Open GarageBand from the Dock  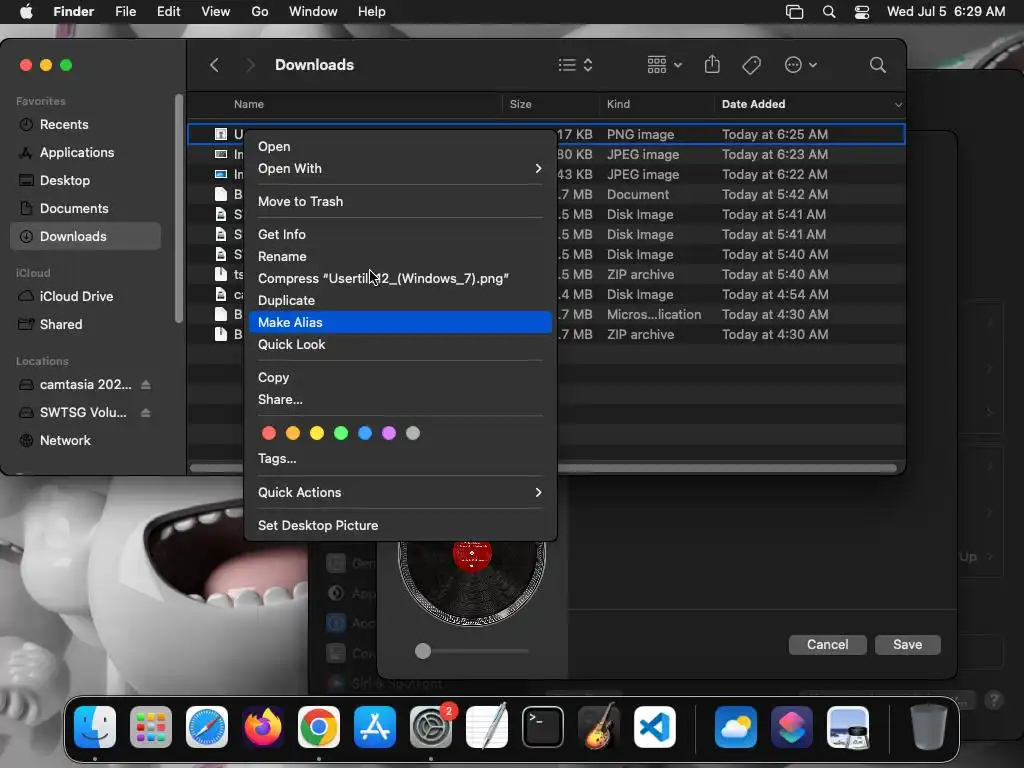599,727
